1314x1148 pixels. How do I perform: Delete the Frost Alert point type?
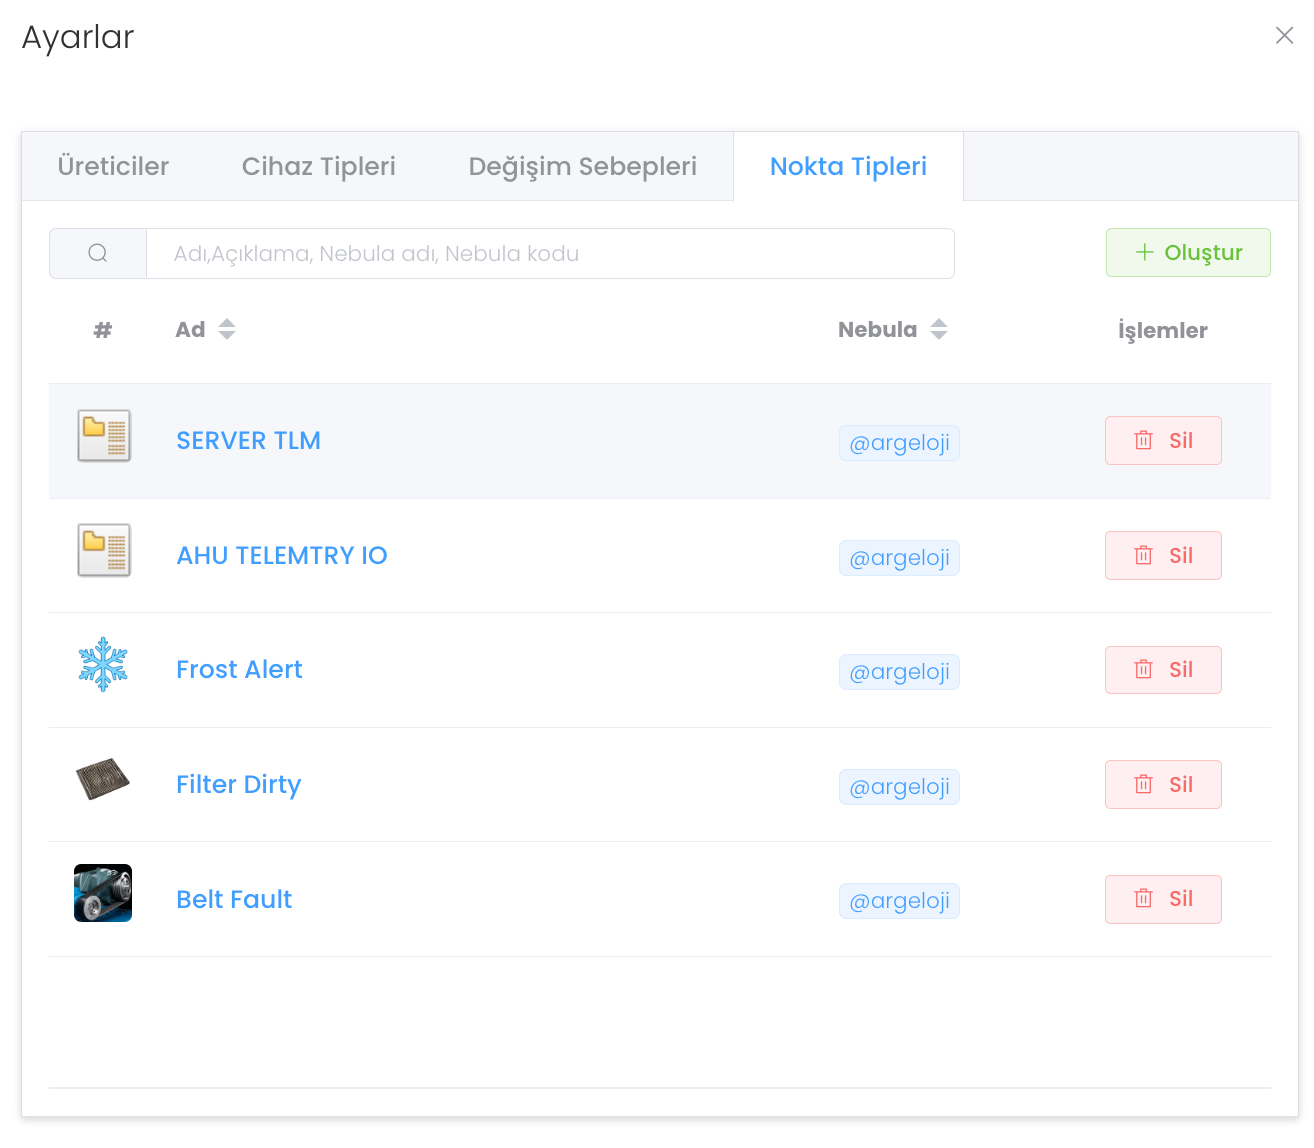click(1162, 670)
